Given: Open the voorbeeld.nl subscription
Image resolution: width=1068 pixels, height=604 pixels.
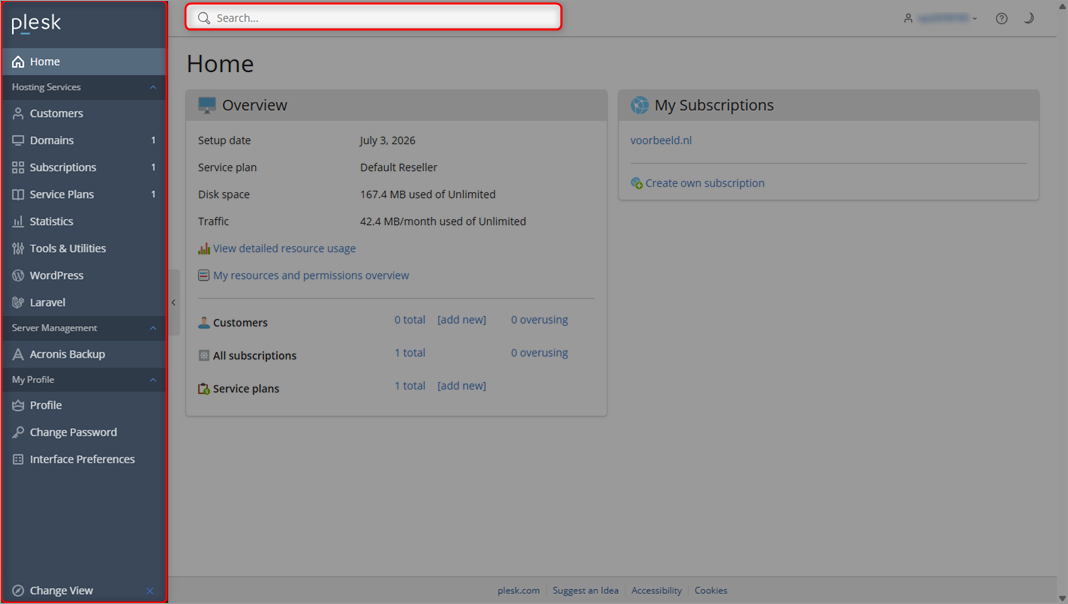Looking at the screenshot, I should click(x=661, y=140).
